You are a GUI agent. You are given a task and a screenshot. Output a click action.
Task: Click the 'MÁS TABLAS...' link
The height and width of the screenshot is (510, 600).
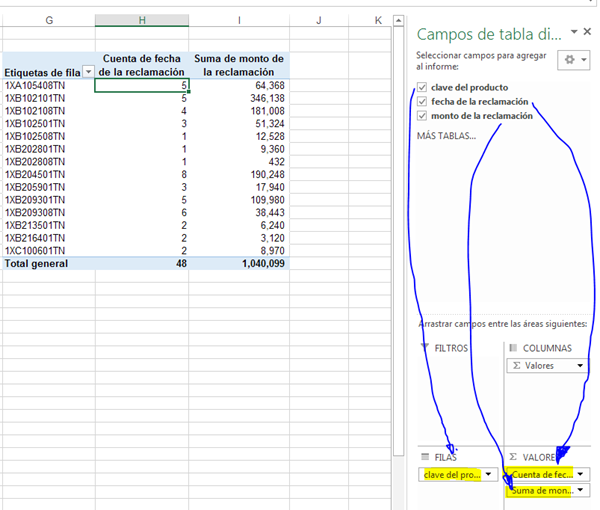pyautogui.click(x=446, y=136)
